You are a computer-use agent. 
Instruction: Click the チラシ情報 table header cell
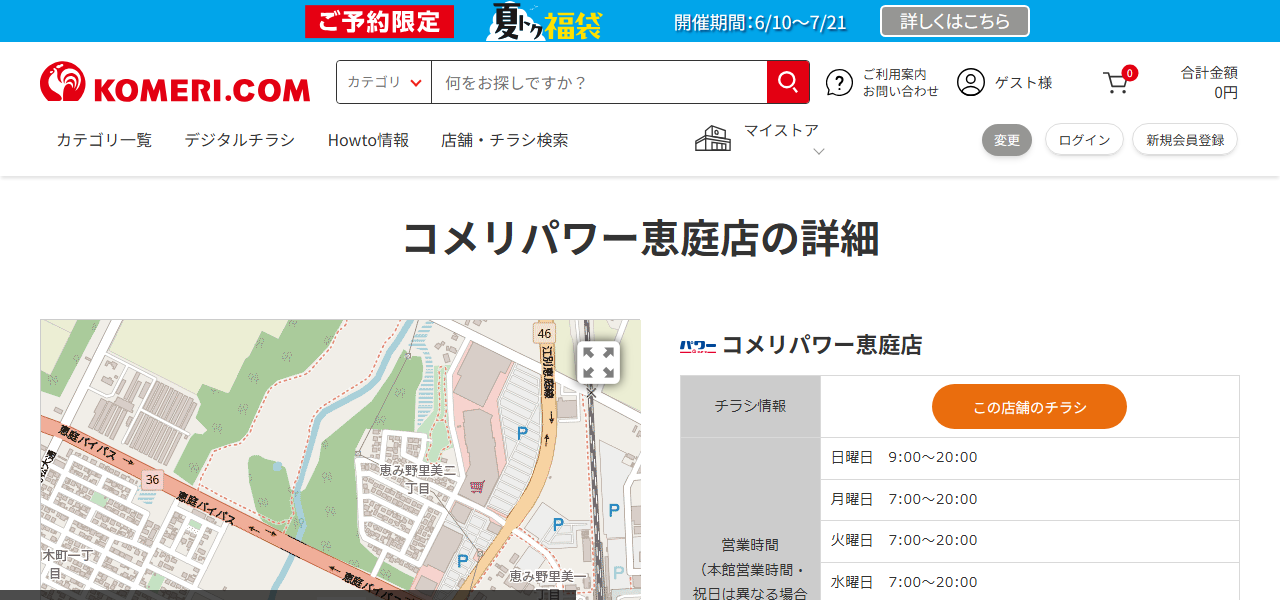click(750, 406)
